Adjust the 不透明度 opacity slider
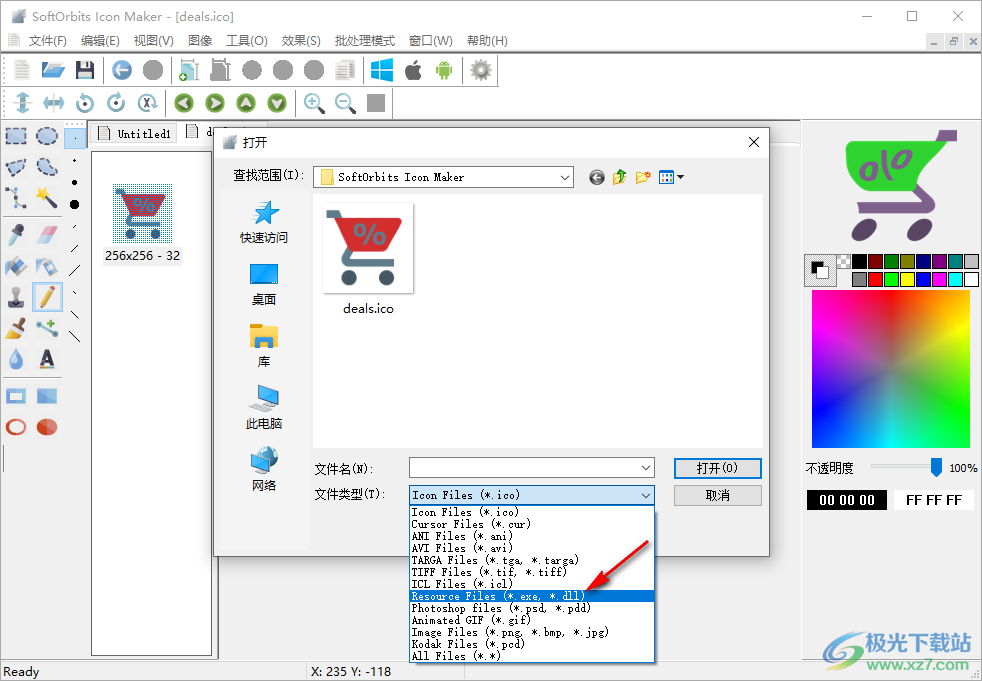The width and height of the screenshot is (982, 681). click(x=936, y=467)
